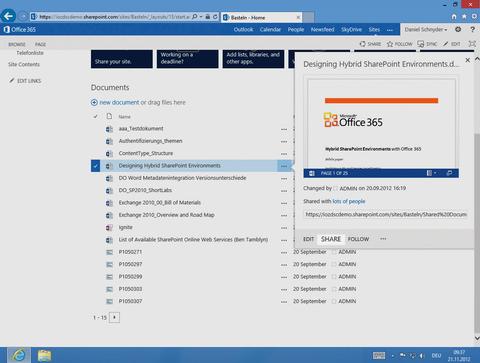Screen dimensions: 480x363
Task: Click Word icon of ContentType_Structure
Action: (x=109, y=154)
